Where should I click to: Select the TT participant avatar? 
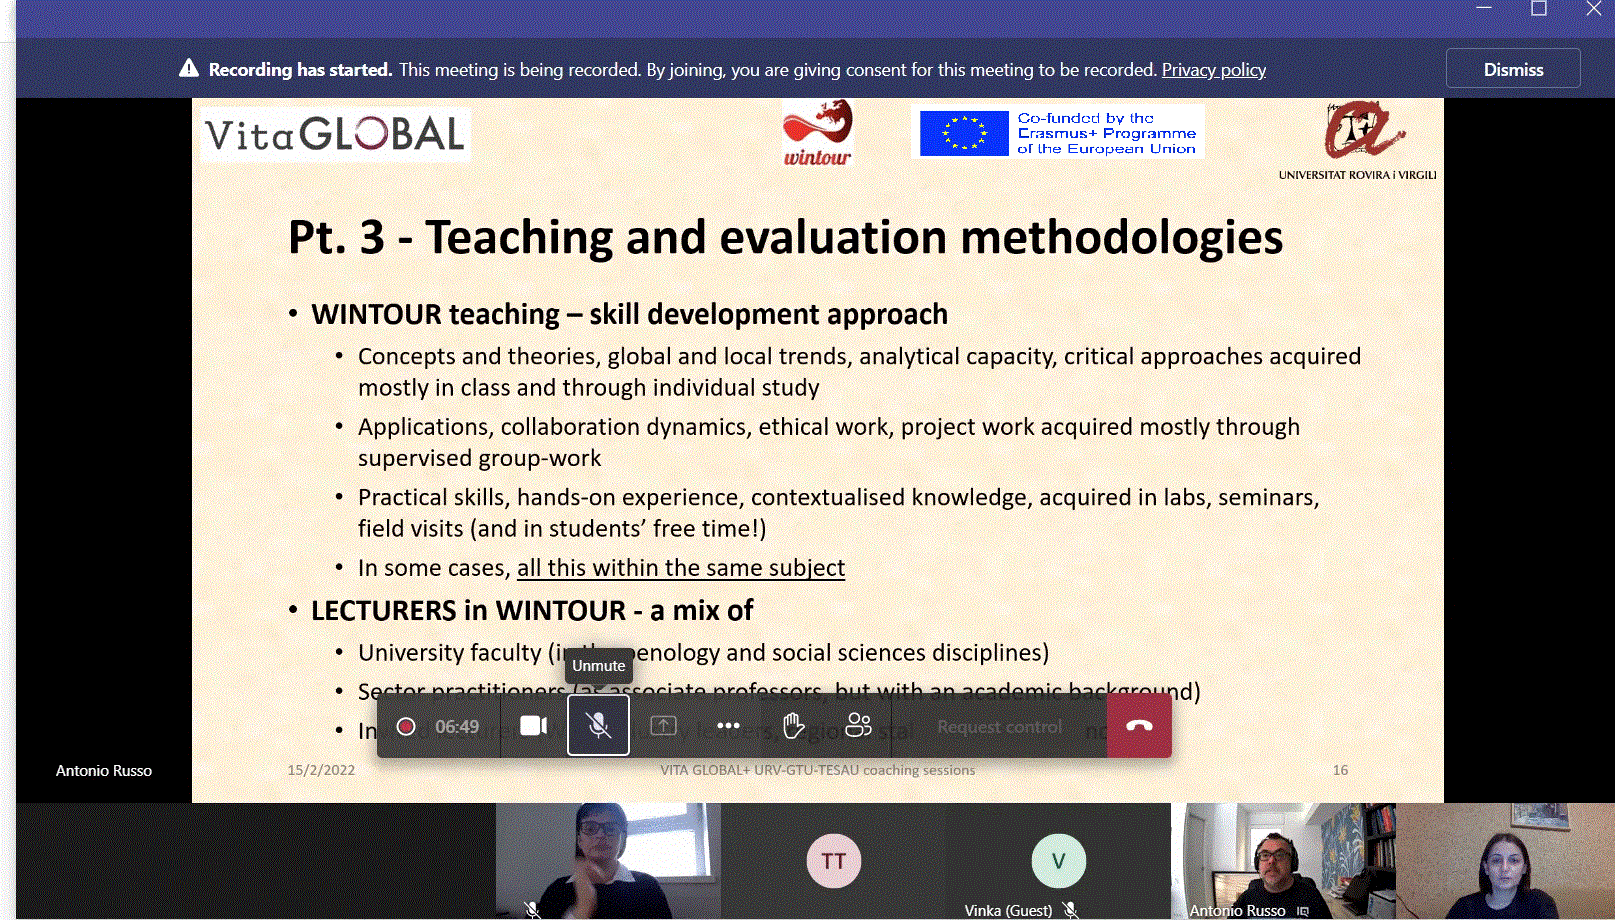[x=834, y=861]
